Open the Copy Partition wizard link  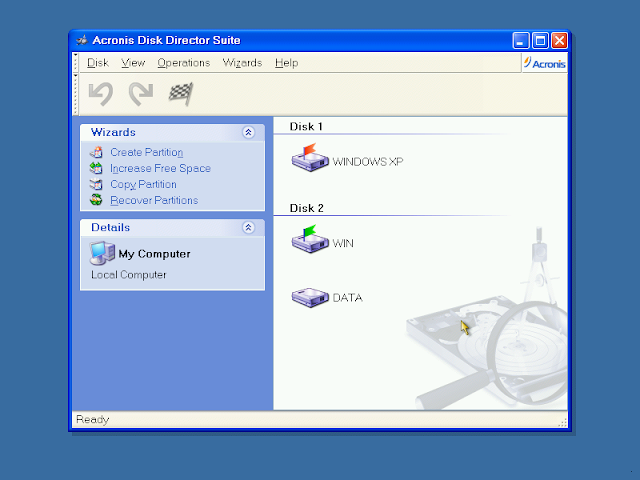point(143,184)
